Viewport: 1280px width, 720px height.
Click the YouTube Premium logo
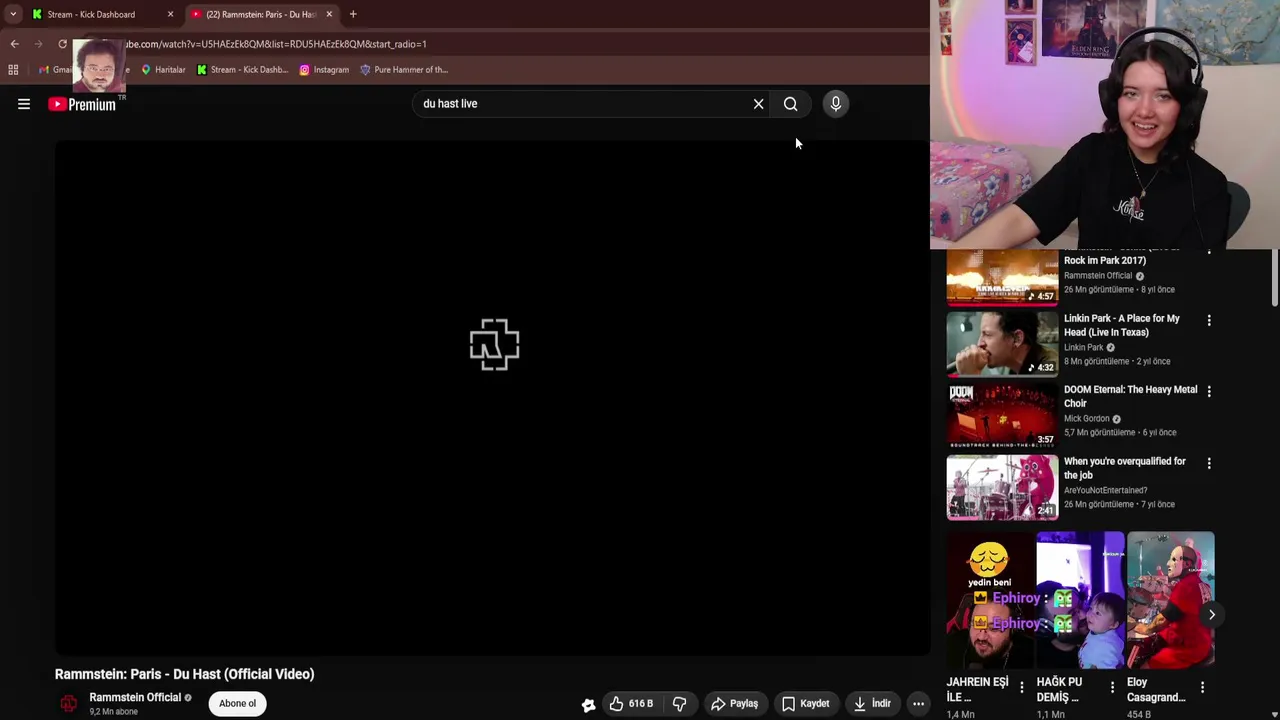pos(82,104)
